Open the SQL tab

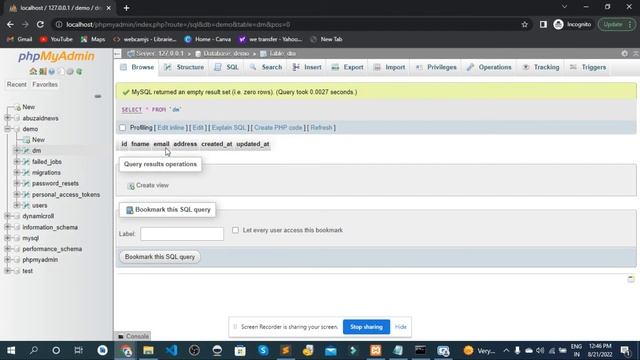(x=227, y=67)
